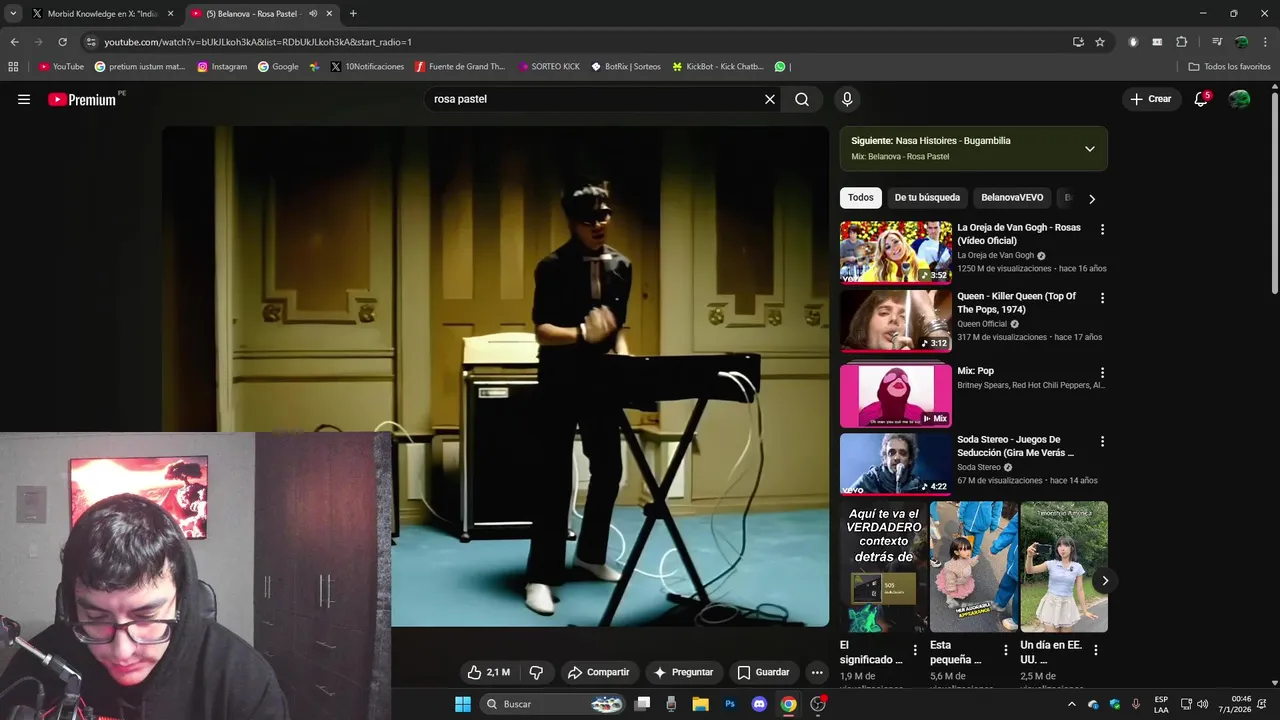Open Photoshop from the taskbar

pyautogui.click(x=730, y=704)
